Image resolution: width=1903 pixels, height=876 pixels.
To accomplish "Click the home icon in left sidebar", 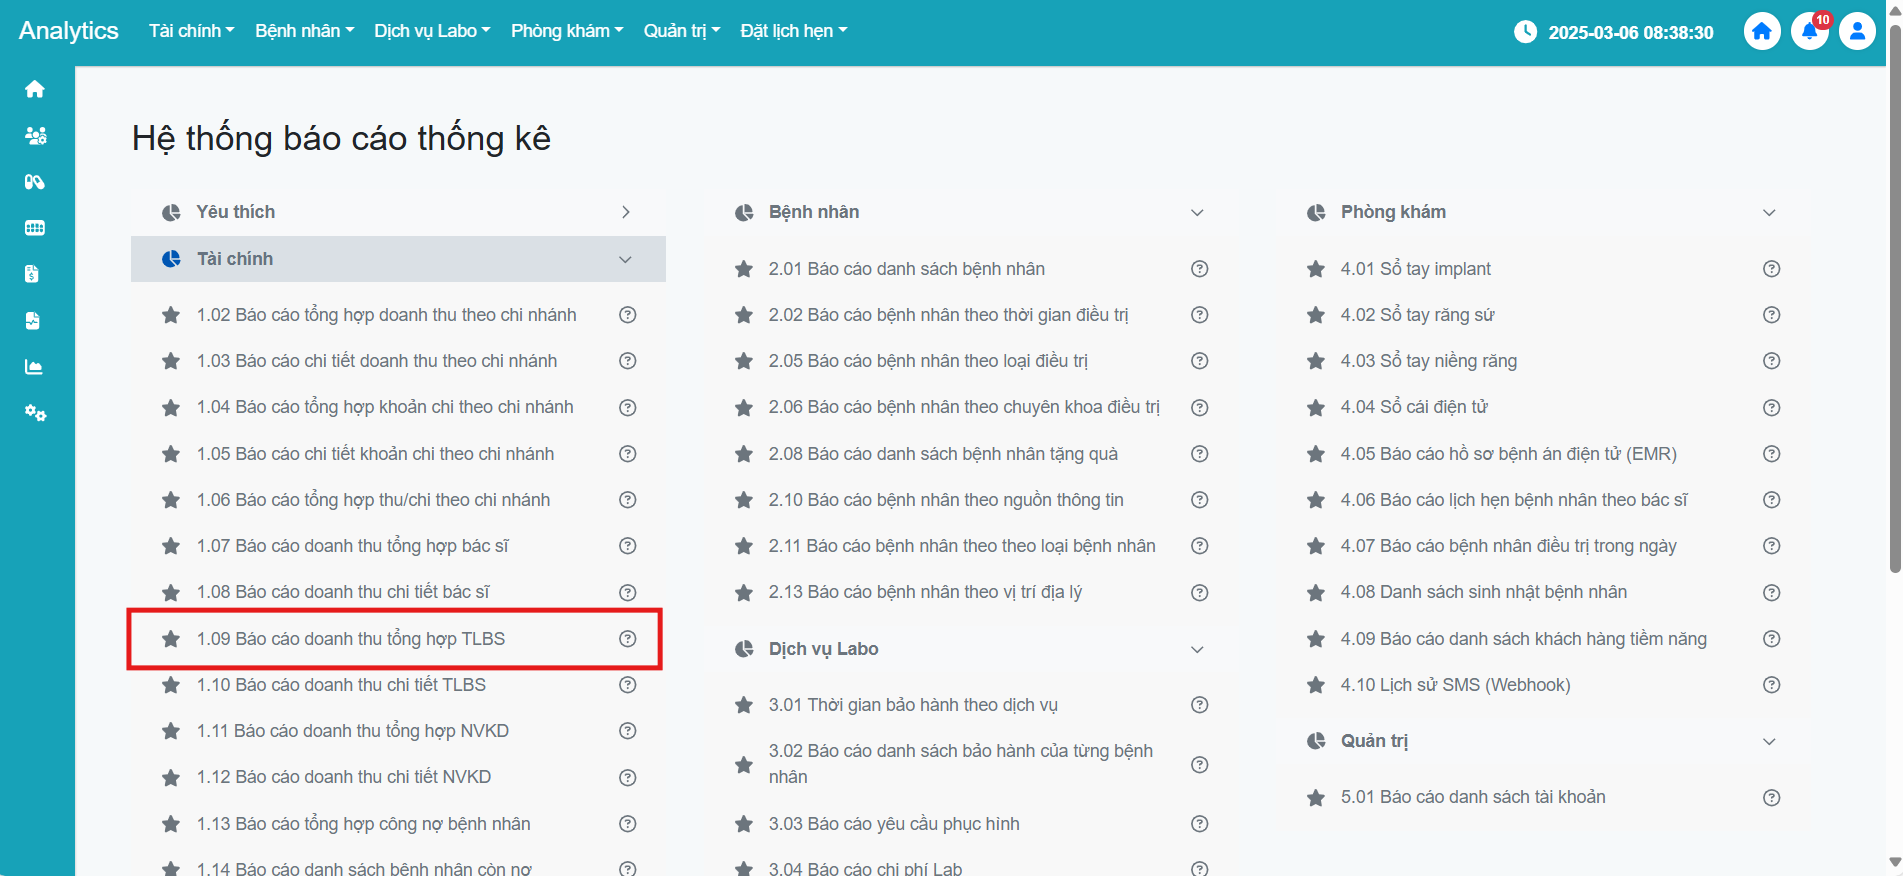I will click(x=35, y=89).
